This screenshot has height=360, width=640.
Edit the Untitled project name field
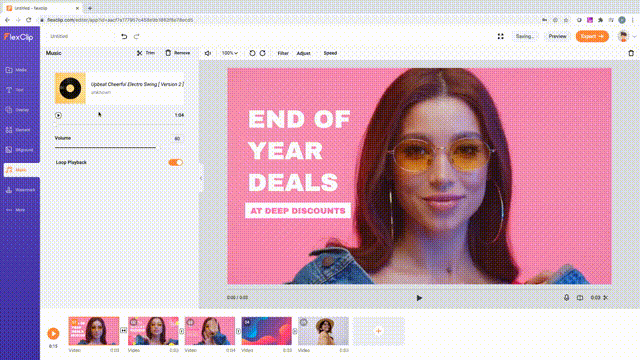(80, 36)
